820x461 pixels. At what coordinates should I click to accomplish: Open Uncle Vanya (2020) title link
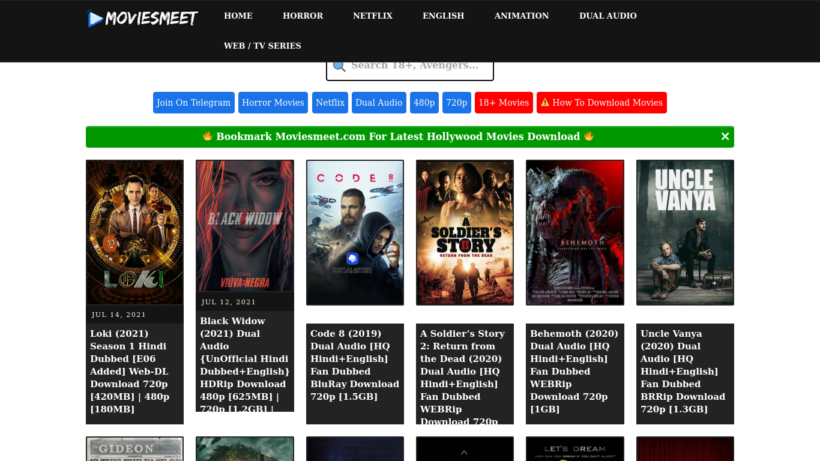tap(684, 371)
